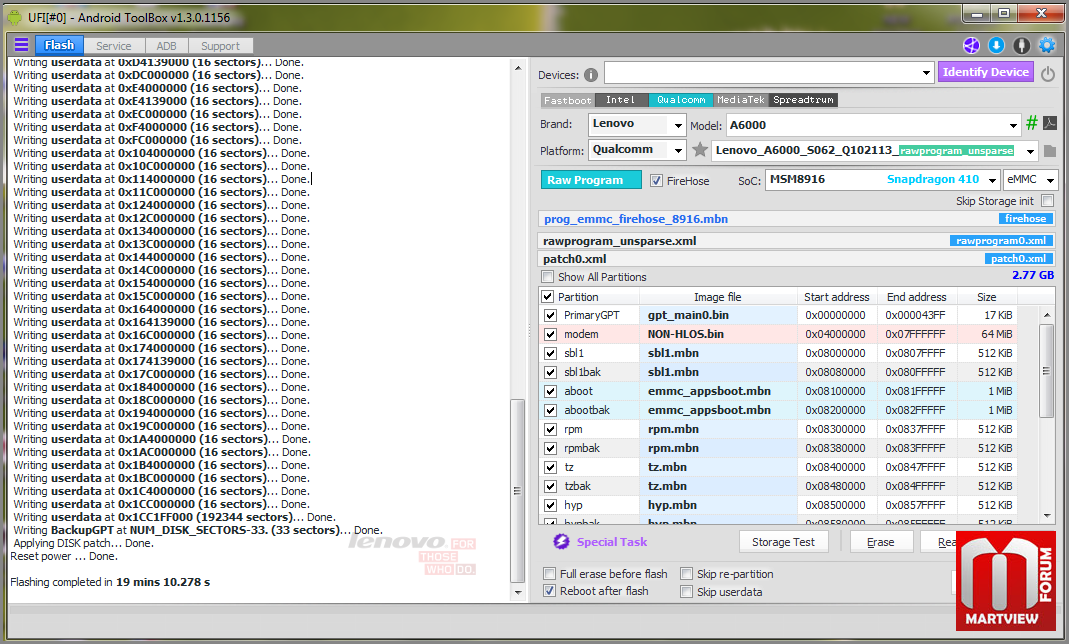The height and width of the screenshot is (644, 1069).
Task: Click the green hash icon
Action: pyautogui.click(x=1032, y=123)
